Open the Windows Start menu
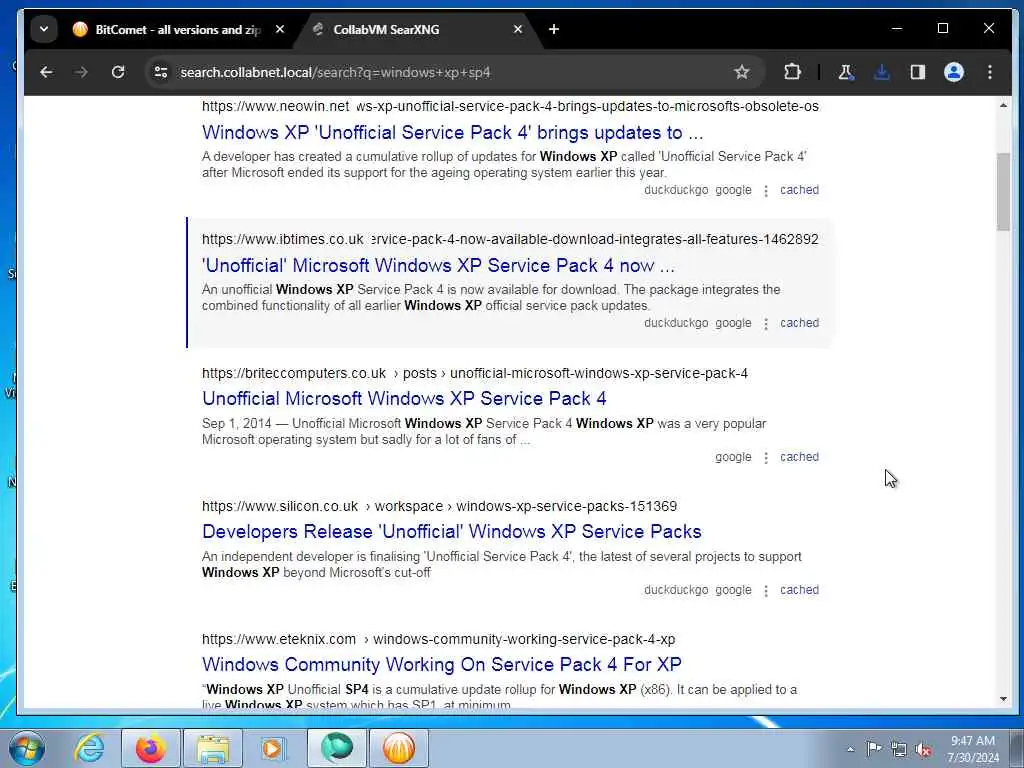Viewport: 1024px width, 768px height. click(x=27, y=748)
